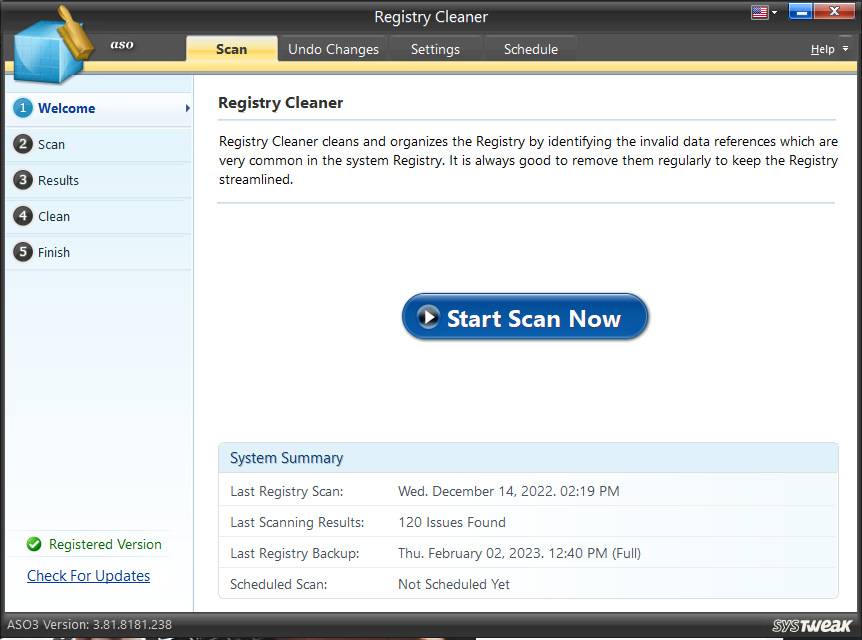
Task: Select the numbered Welcome step icon
Action: (x=23, y=108)
